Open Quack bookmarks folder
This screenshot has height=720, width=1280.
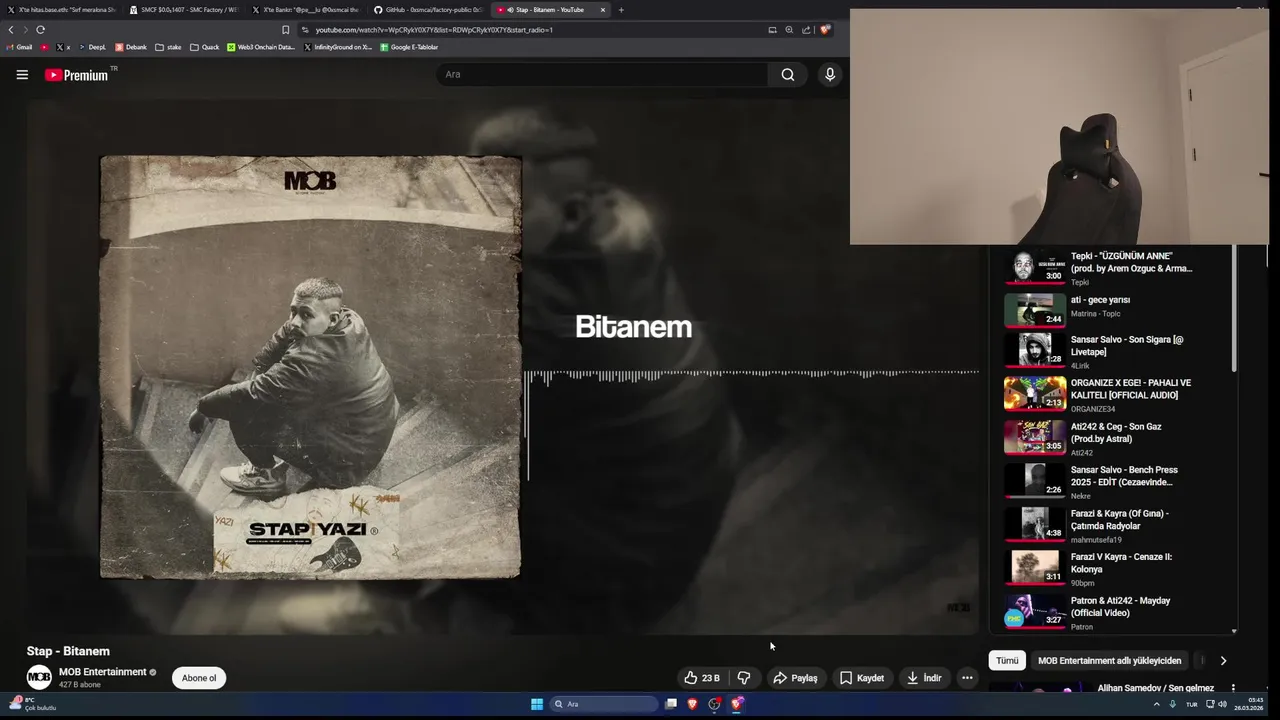coord(204,47)
